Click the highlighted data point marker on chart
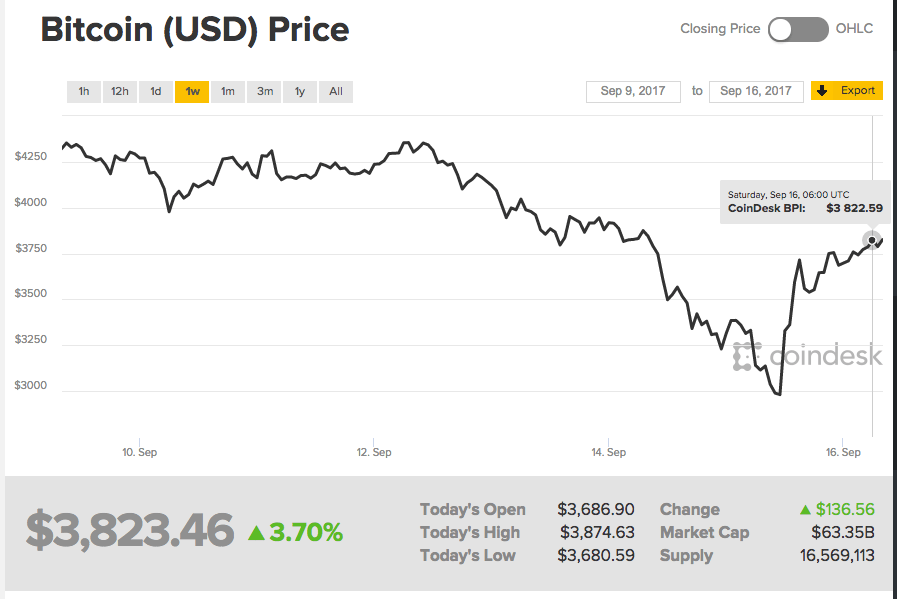The width and height of the screenshot is (897, 599). coord(873,240)
